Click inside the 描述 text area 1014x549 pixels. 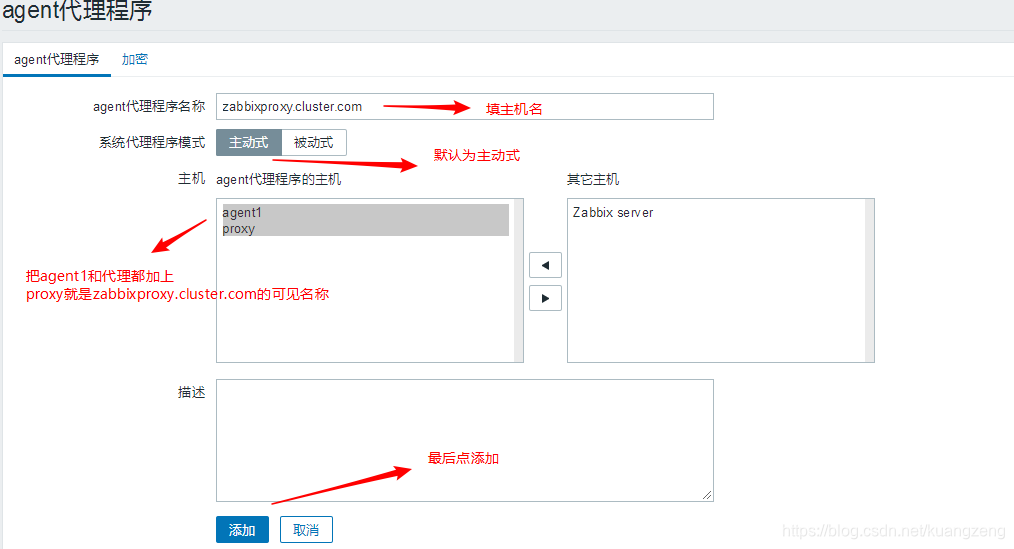click(464, 440)
